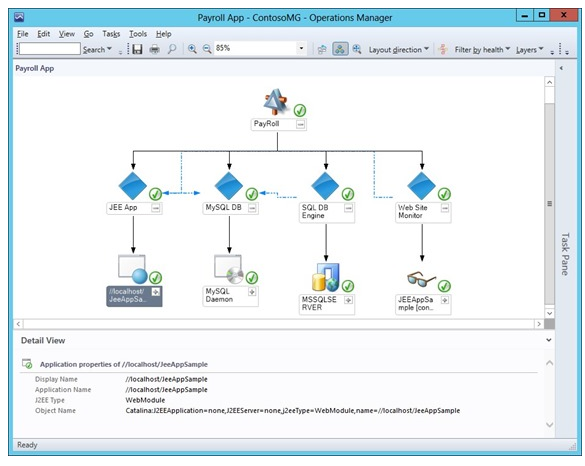Toggle the highlighted layout view toolbar button

pyautogui.click(x=340, y=49)
